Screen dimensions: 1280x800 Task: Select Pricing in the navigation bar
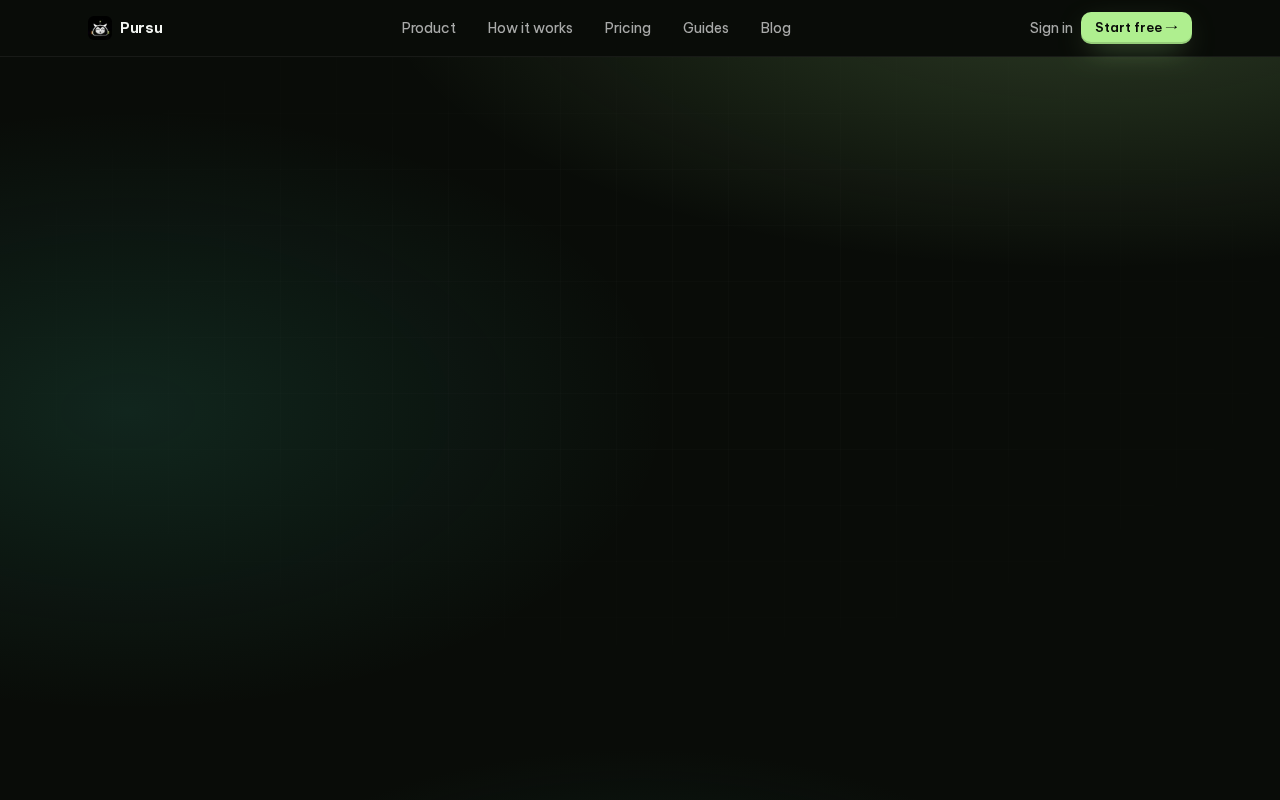628,28
